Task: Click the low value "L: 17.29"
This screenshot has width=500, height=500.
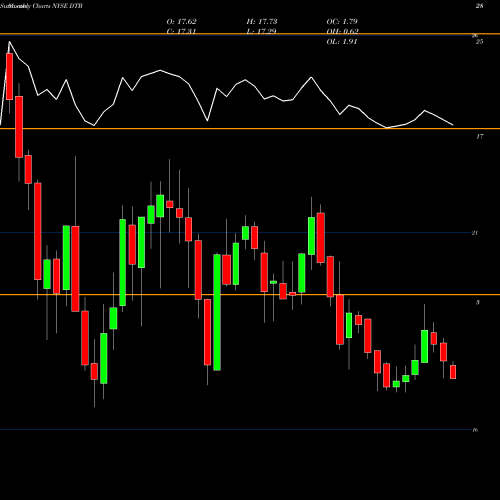Action: pos(262,32)
